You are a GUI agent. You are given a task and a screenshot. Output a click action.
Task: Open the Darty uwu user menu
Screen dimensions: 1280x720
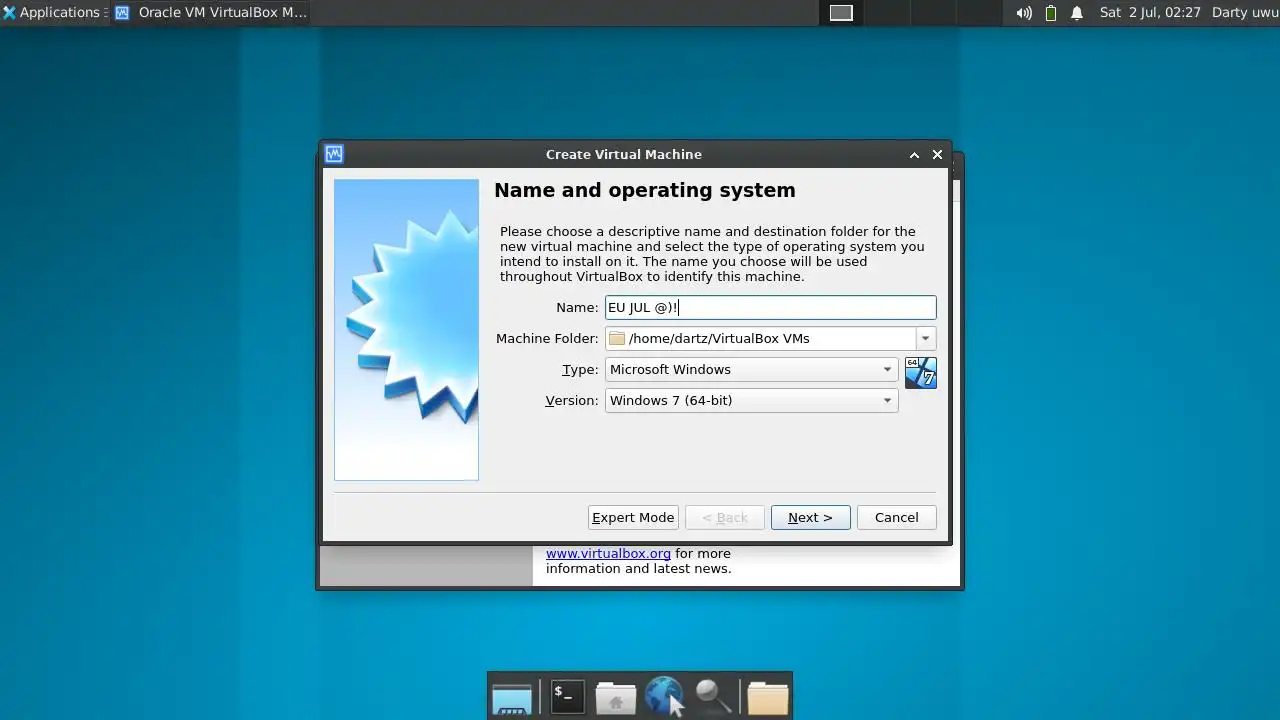1245,13
